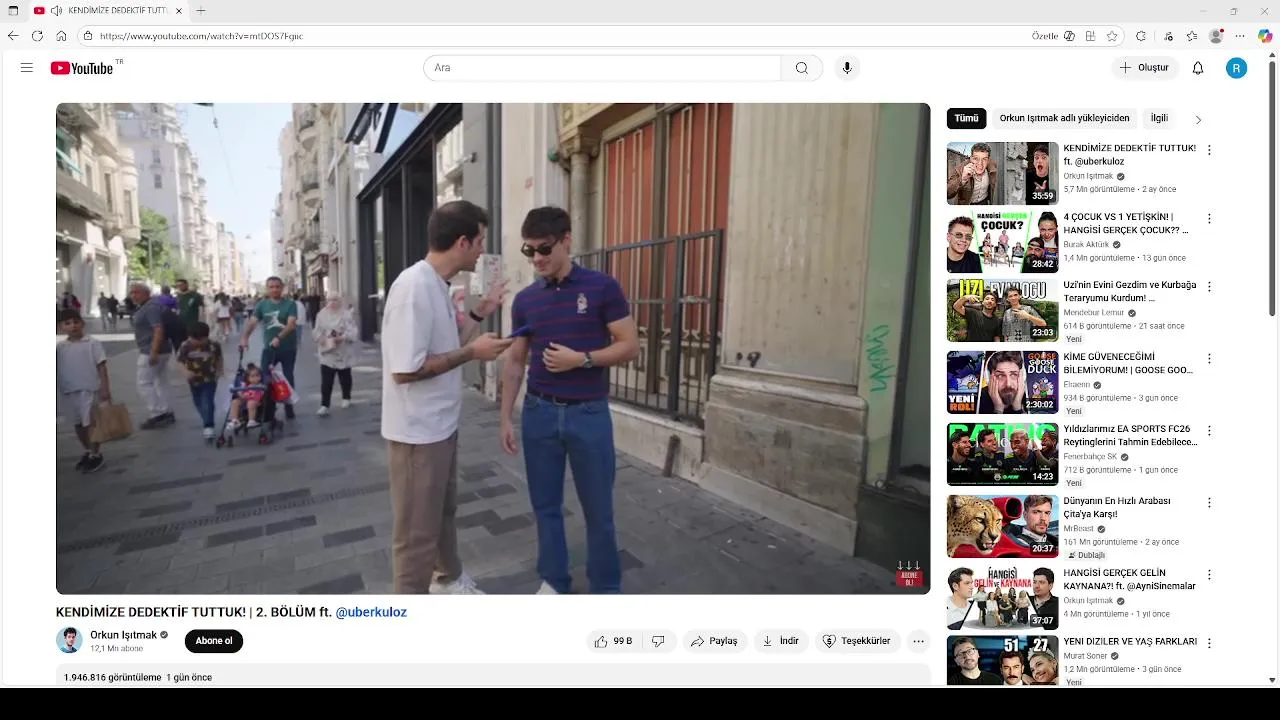This screenshot has width=1280, height=720.
Task: Open thumbnail with 37:07 duration
Action: click(x=1002, y=598)
